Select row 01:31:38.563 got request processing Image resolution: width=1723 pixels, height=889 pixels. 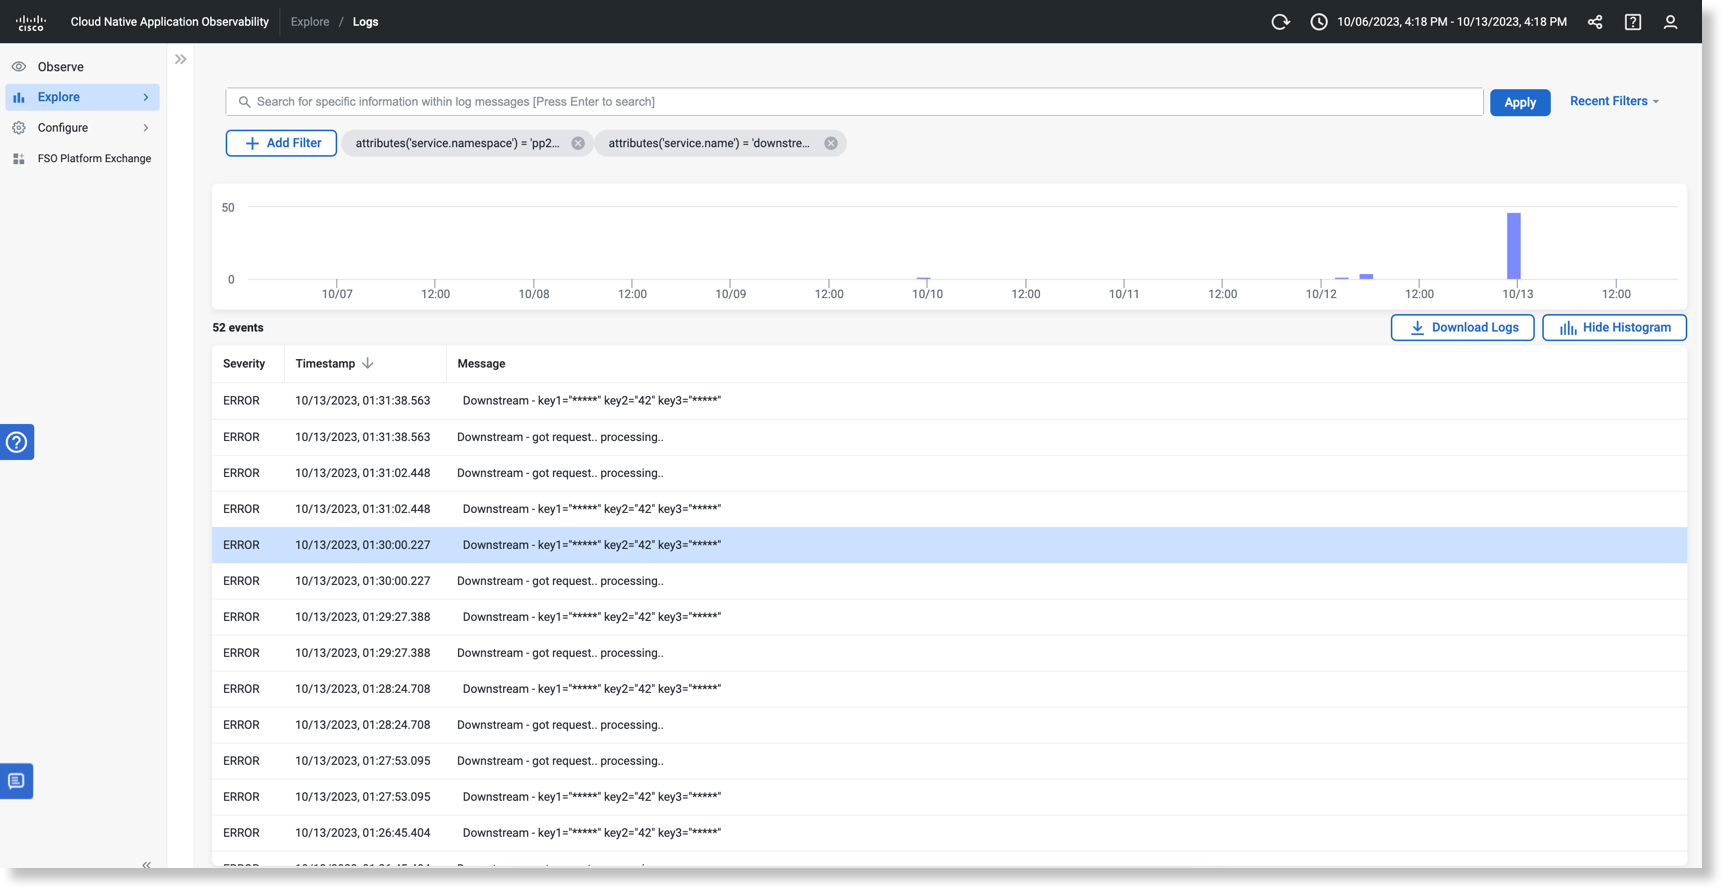949,437
